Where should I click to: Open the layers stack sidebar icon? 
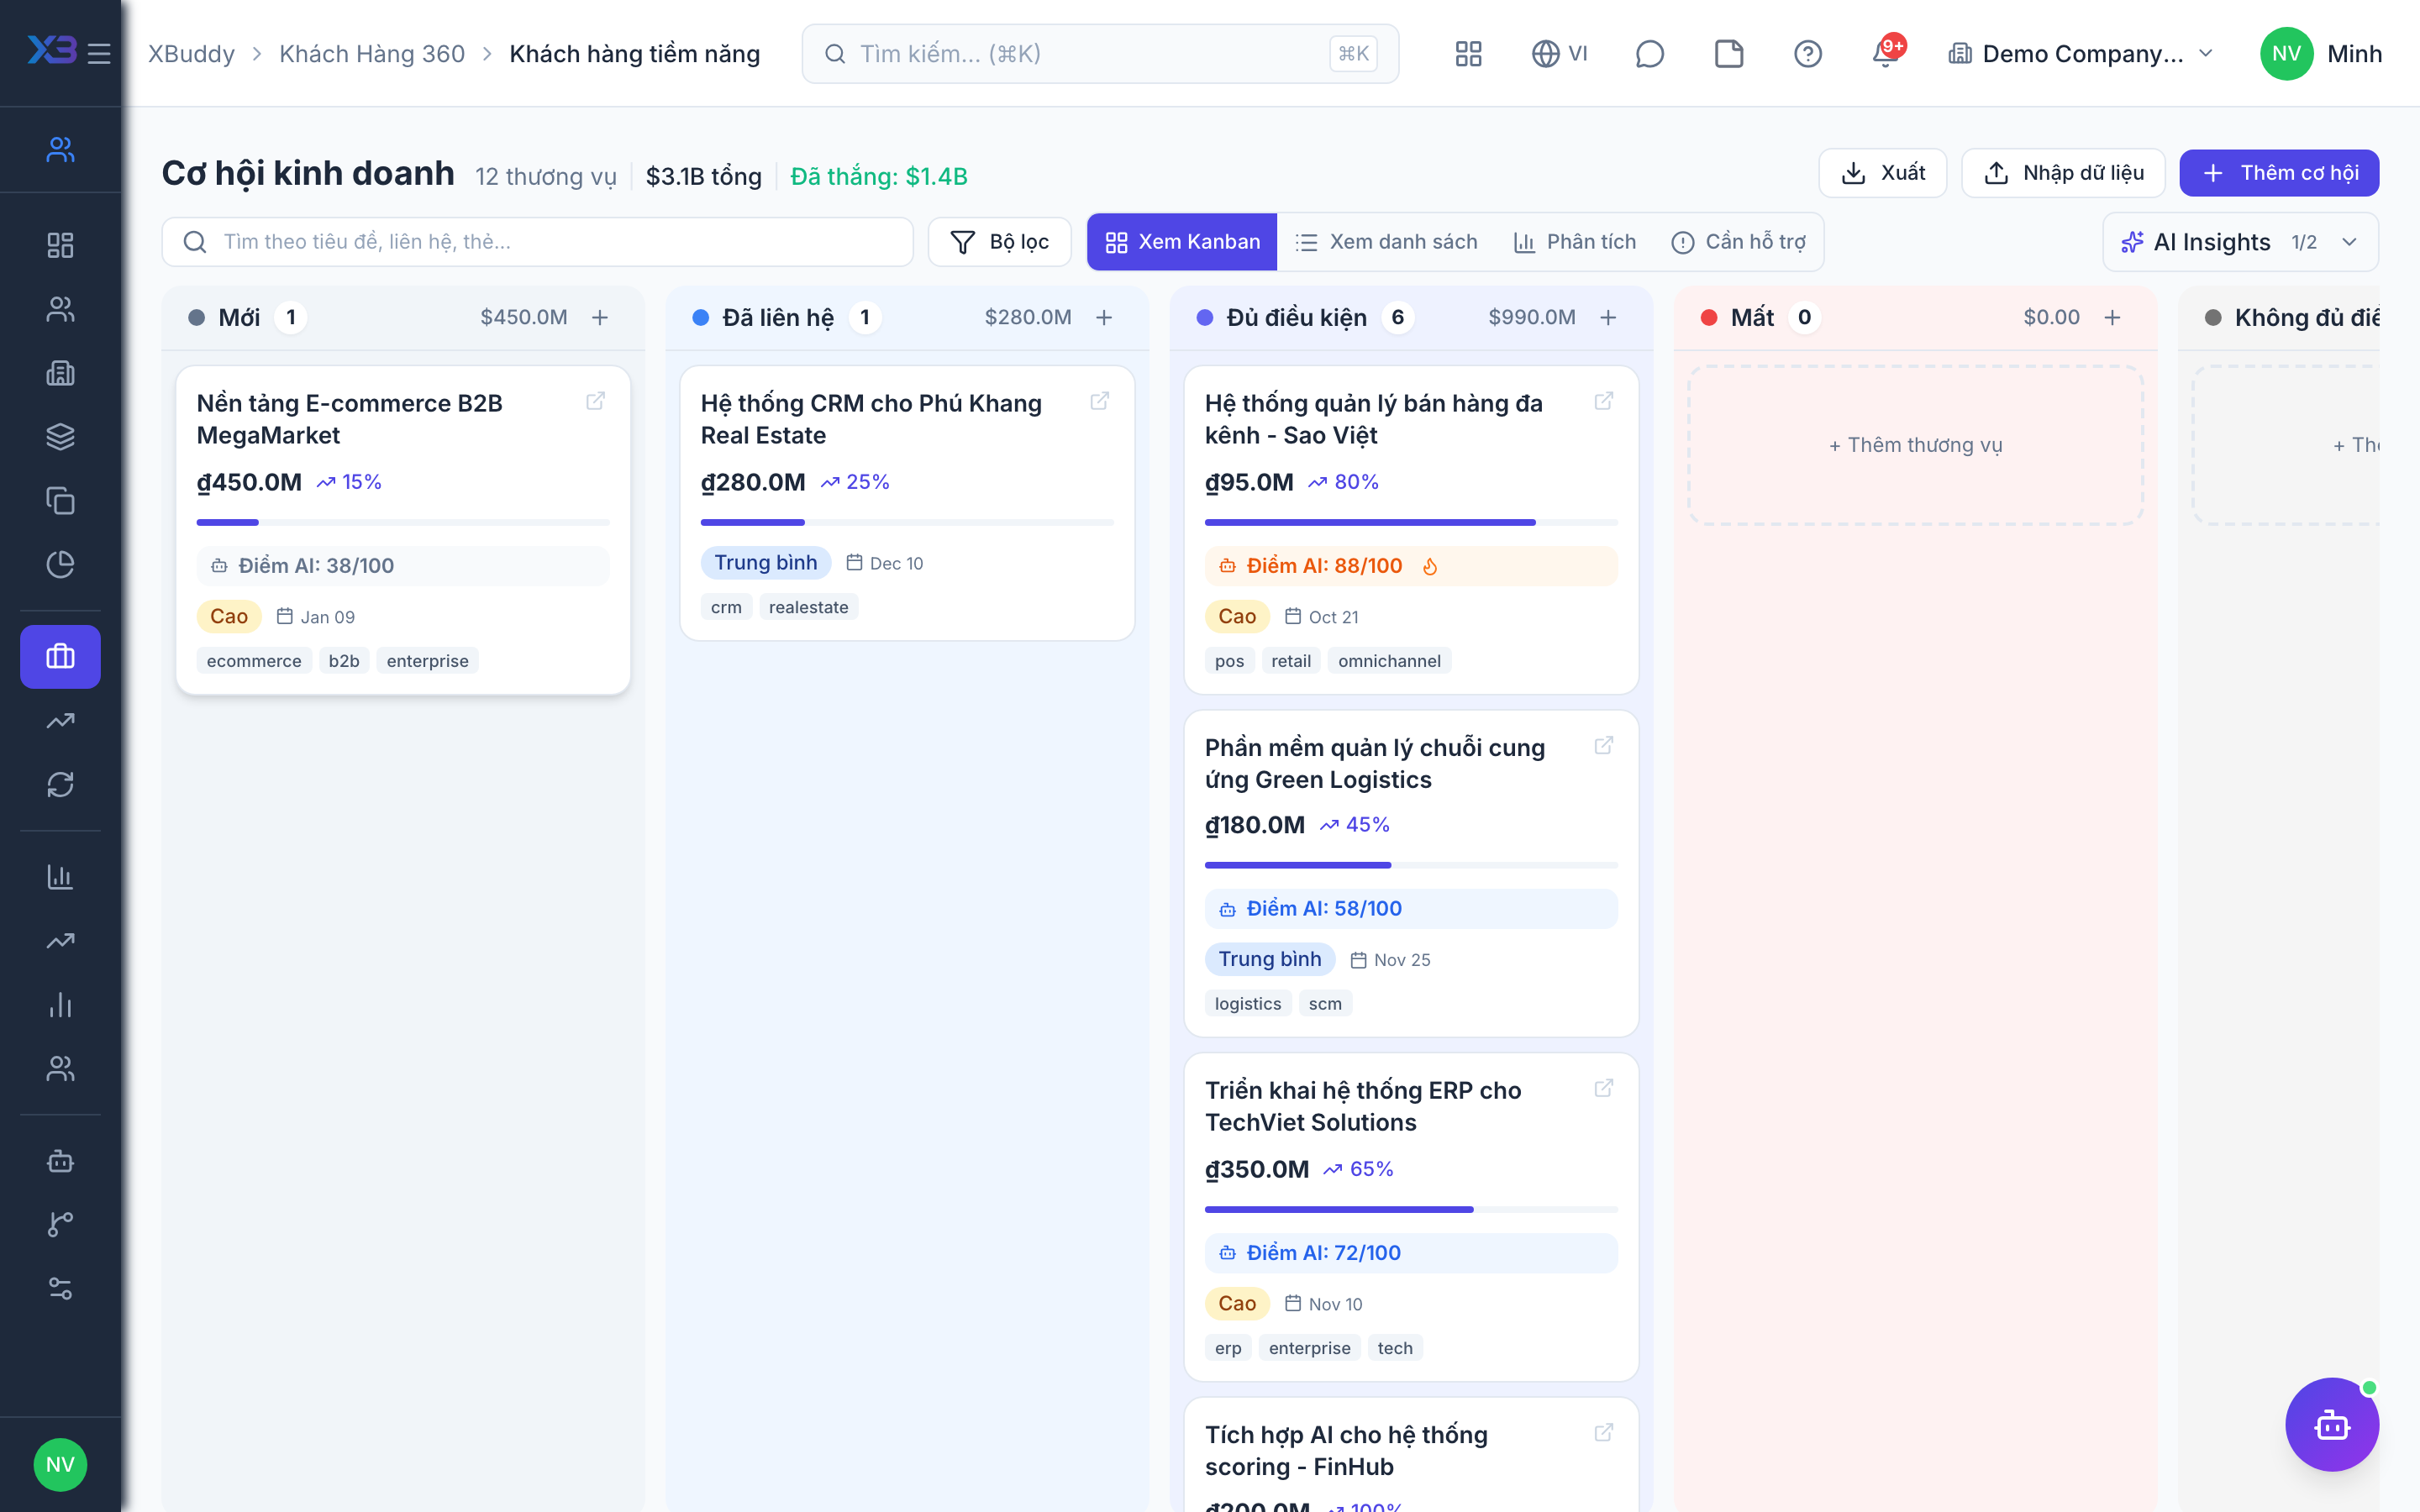pos(60,437)
